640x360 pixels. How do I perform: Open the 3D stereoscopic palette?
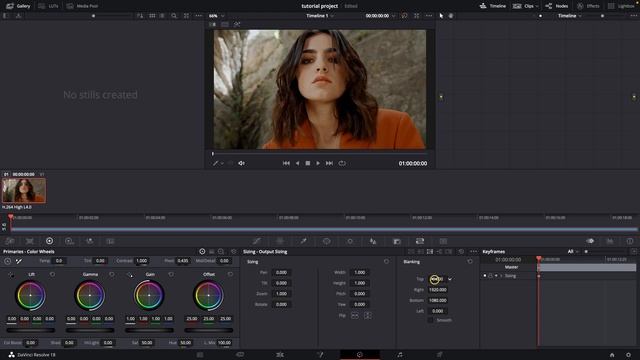tap(443, 241)
